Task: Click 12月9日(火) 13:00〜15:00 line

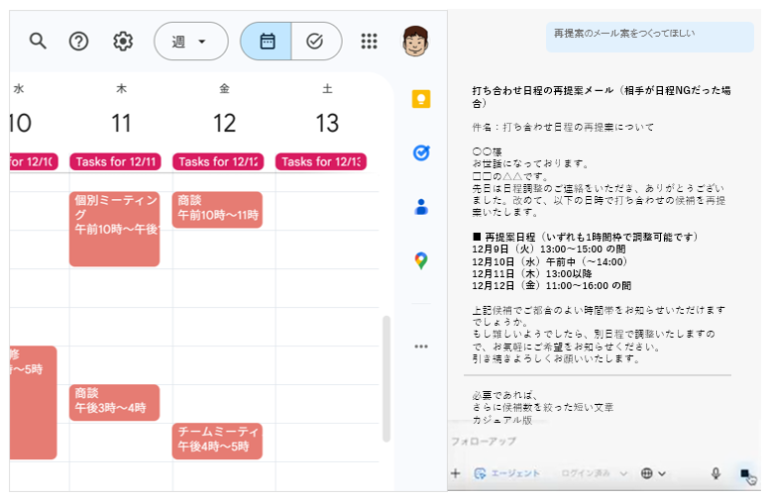Action: 549,249
